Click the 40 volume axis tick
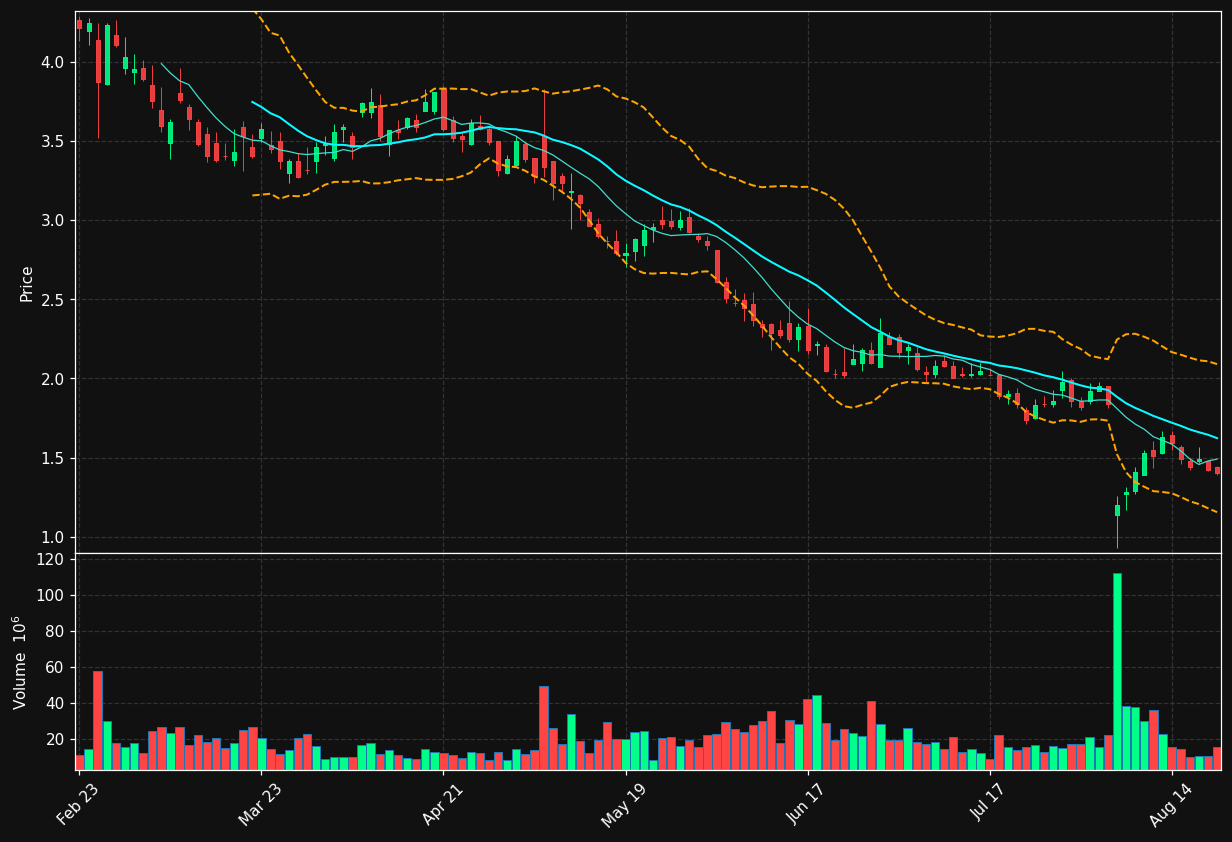 click(54, 704)
